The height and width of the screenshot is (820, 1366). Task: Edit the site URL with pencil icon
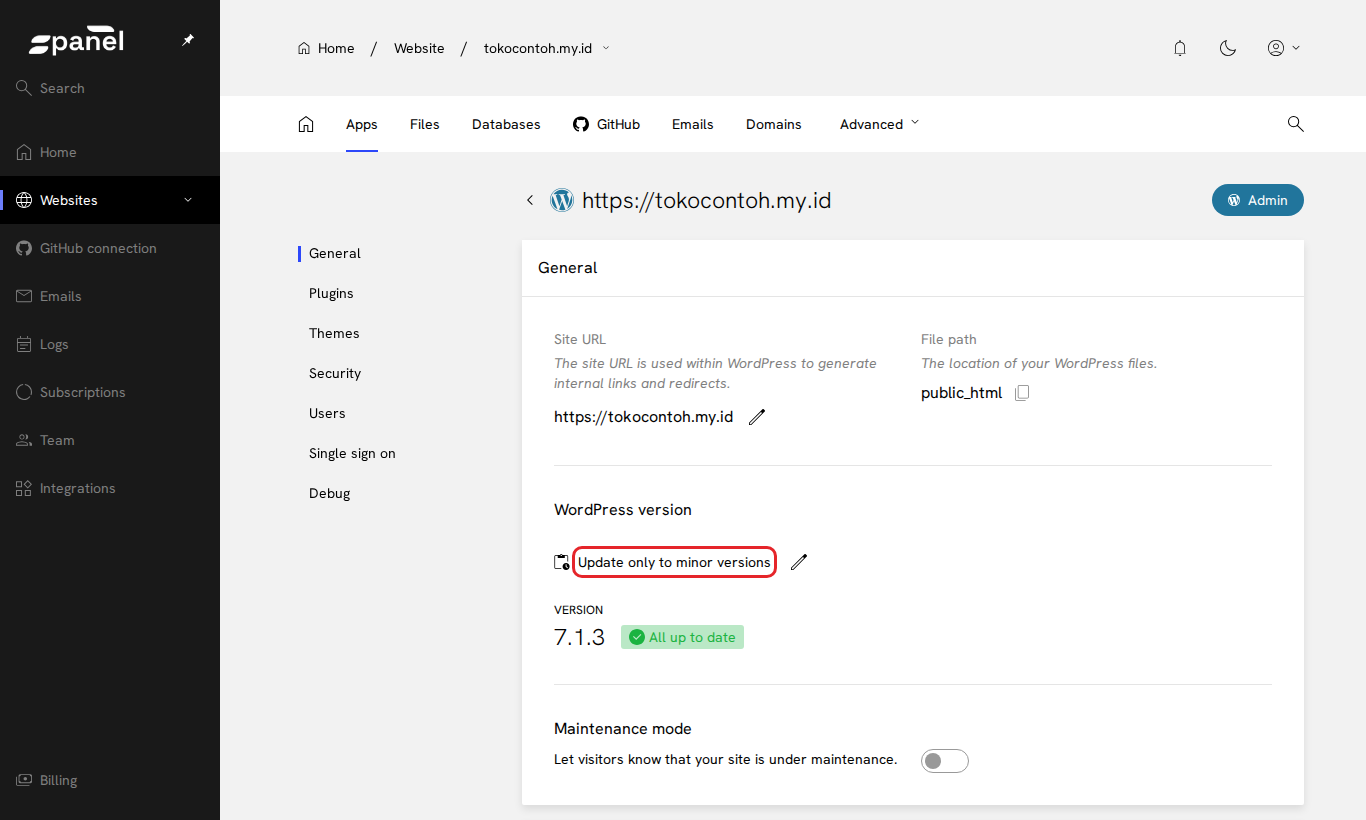click(x=757, y=417)
